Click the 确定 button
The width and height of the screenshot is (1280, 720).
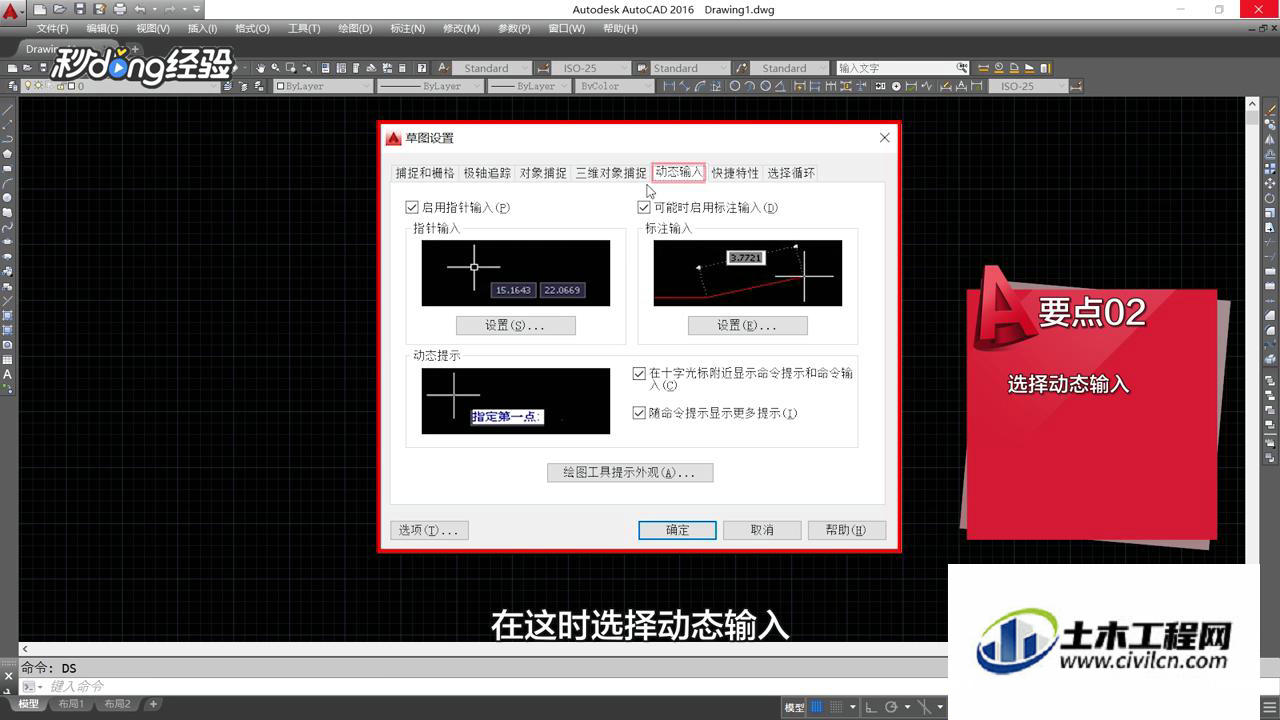pos(677,530)
